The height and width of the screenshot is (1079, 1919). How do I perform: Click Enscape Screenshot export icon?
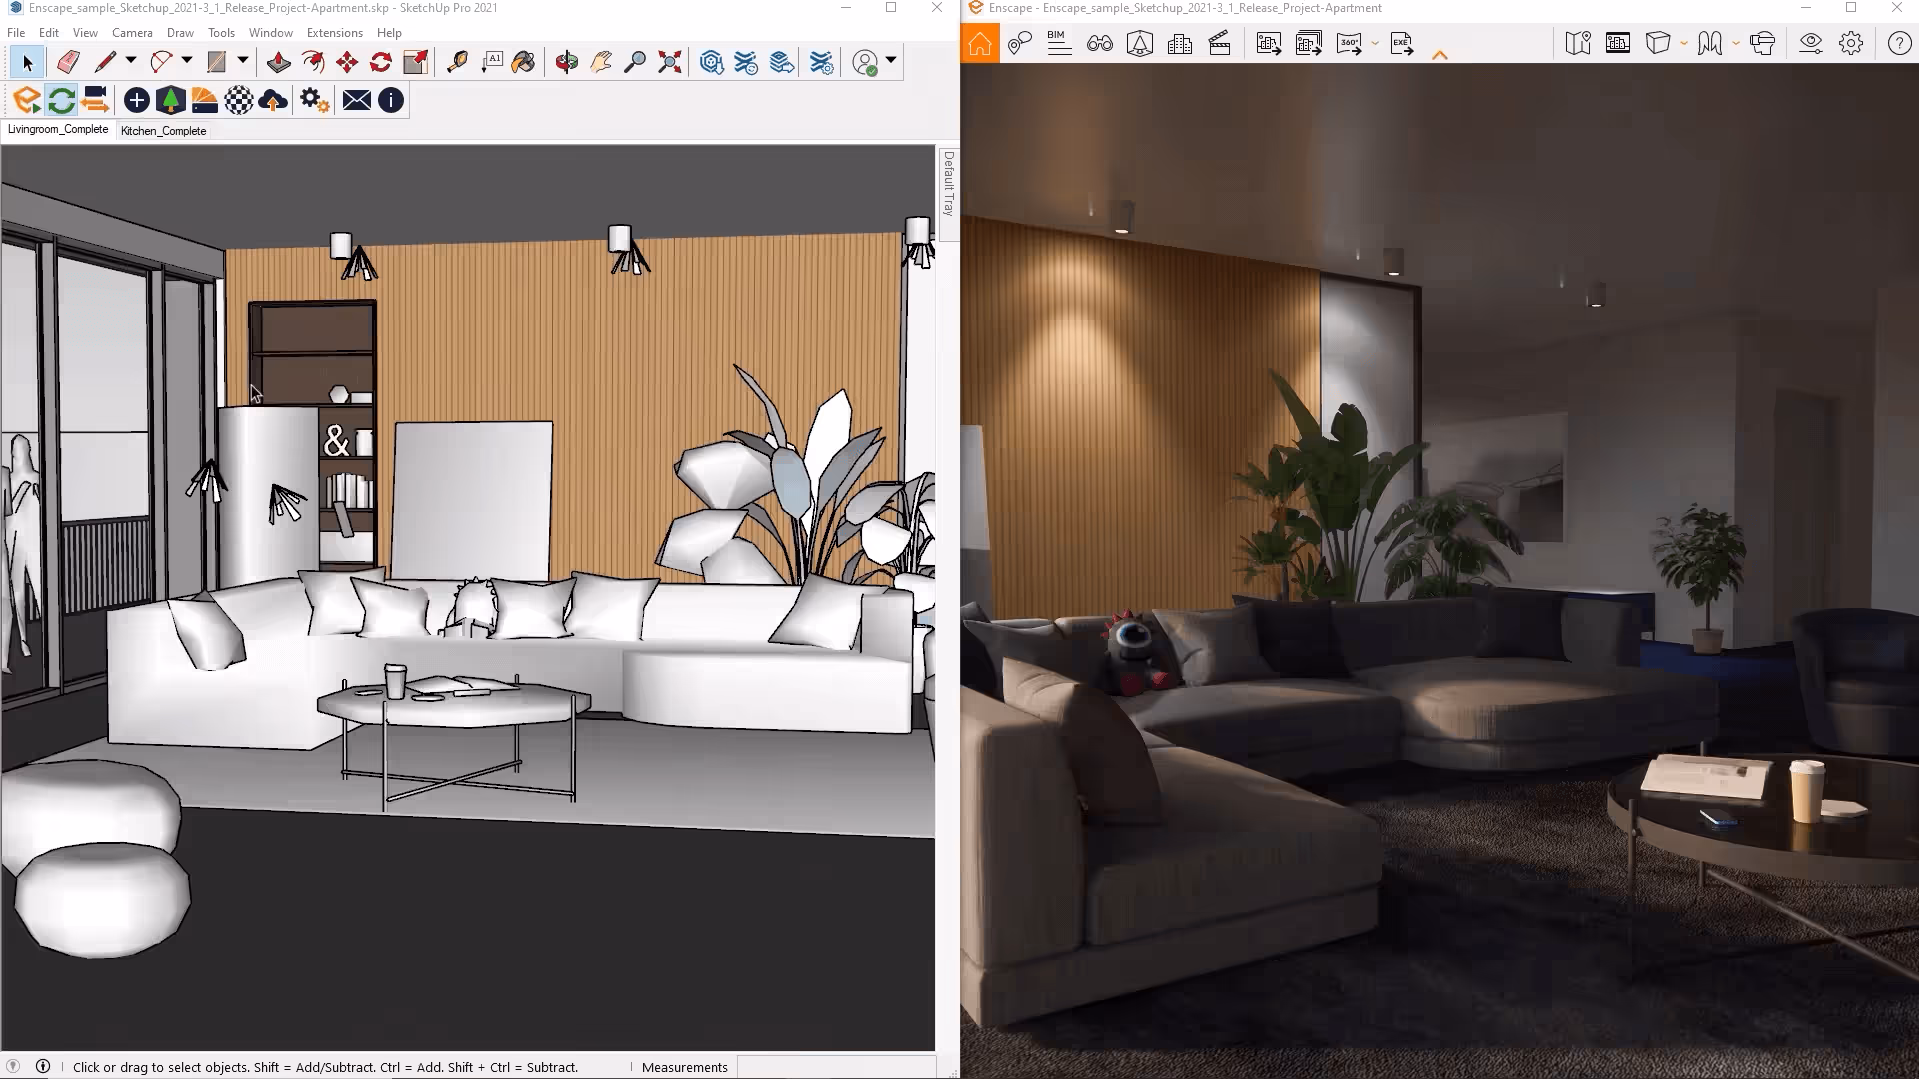(1269, 44)
